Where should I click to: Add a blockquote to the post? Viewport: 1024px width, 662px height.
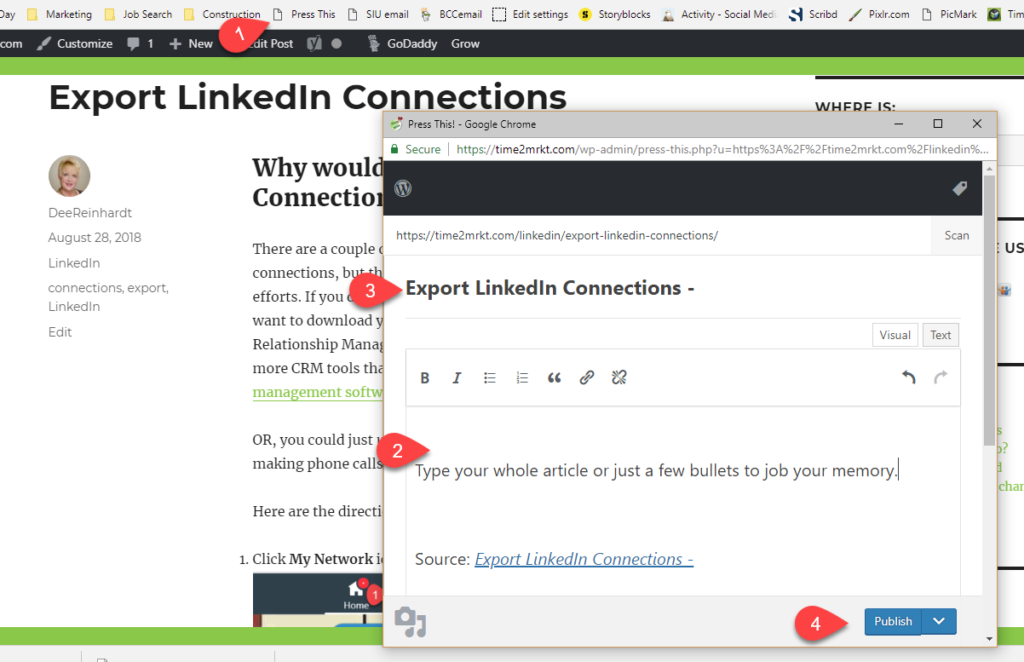pos(554,378)
